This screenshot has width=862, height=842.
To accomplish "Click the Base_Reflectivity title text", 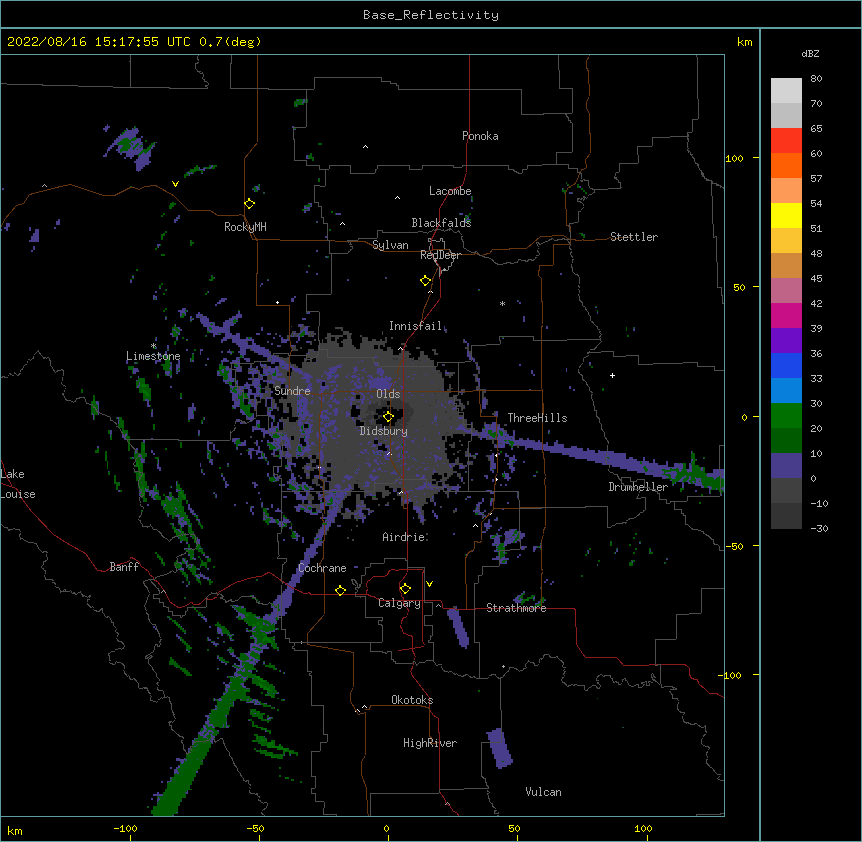I will 431,15.
